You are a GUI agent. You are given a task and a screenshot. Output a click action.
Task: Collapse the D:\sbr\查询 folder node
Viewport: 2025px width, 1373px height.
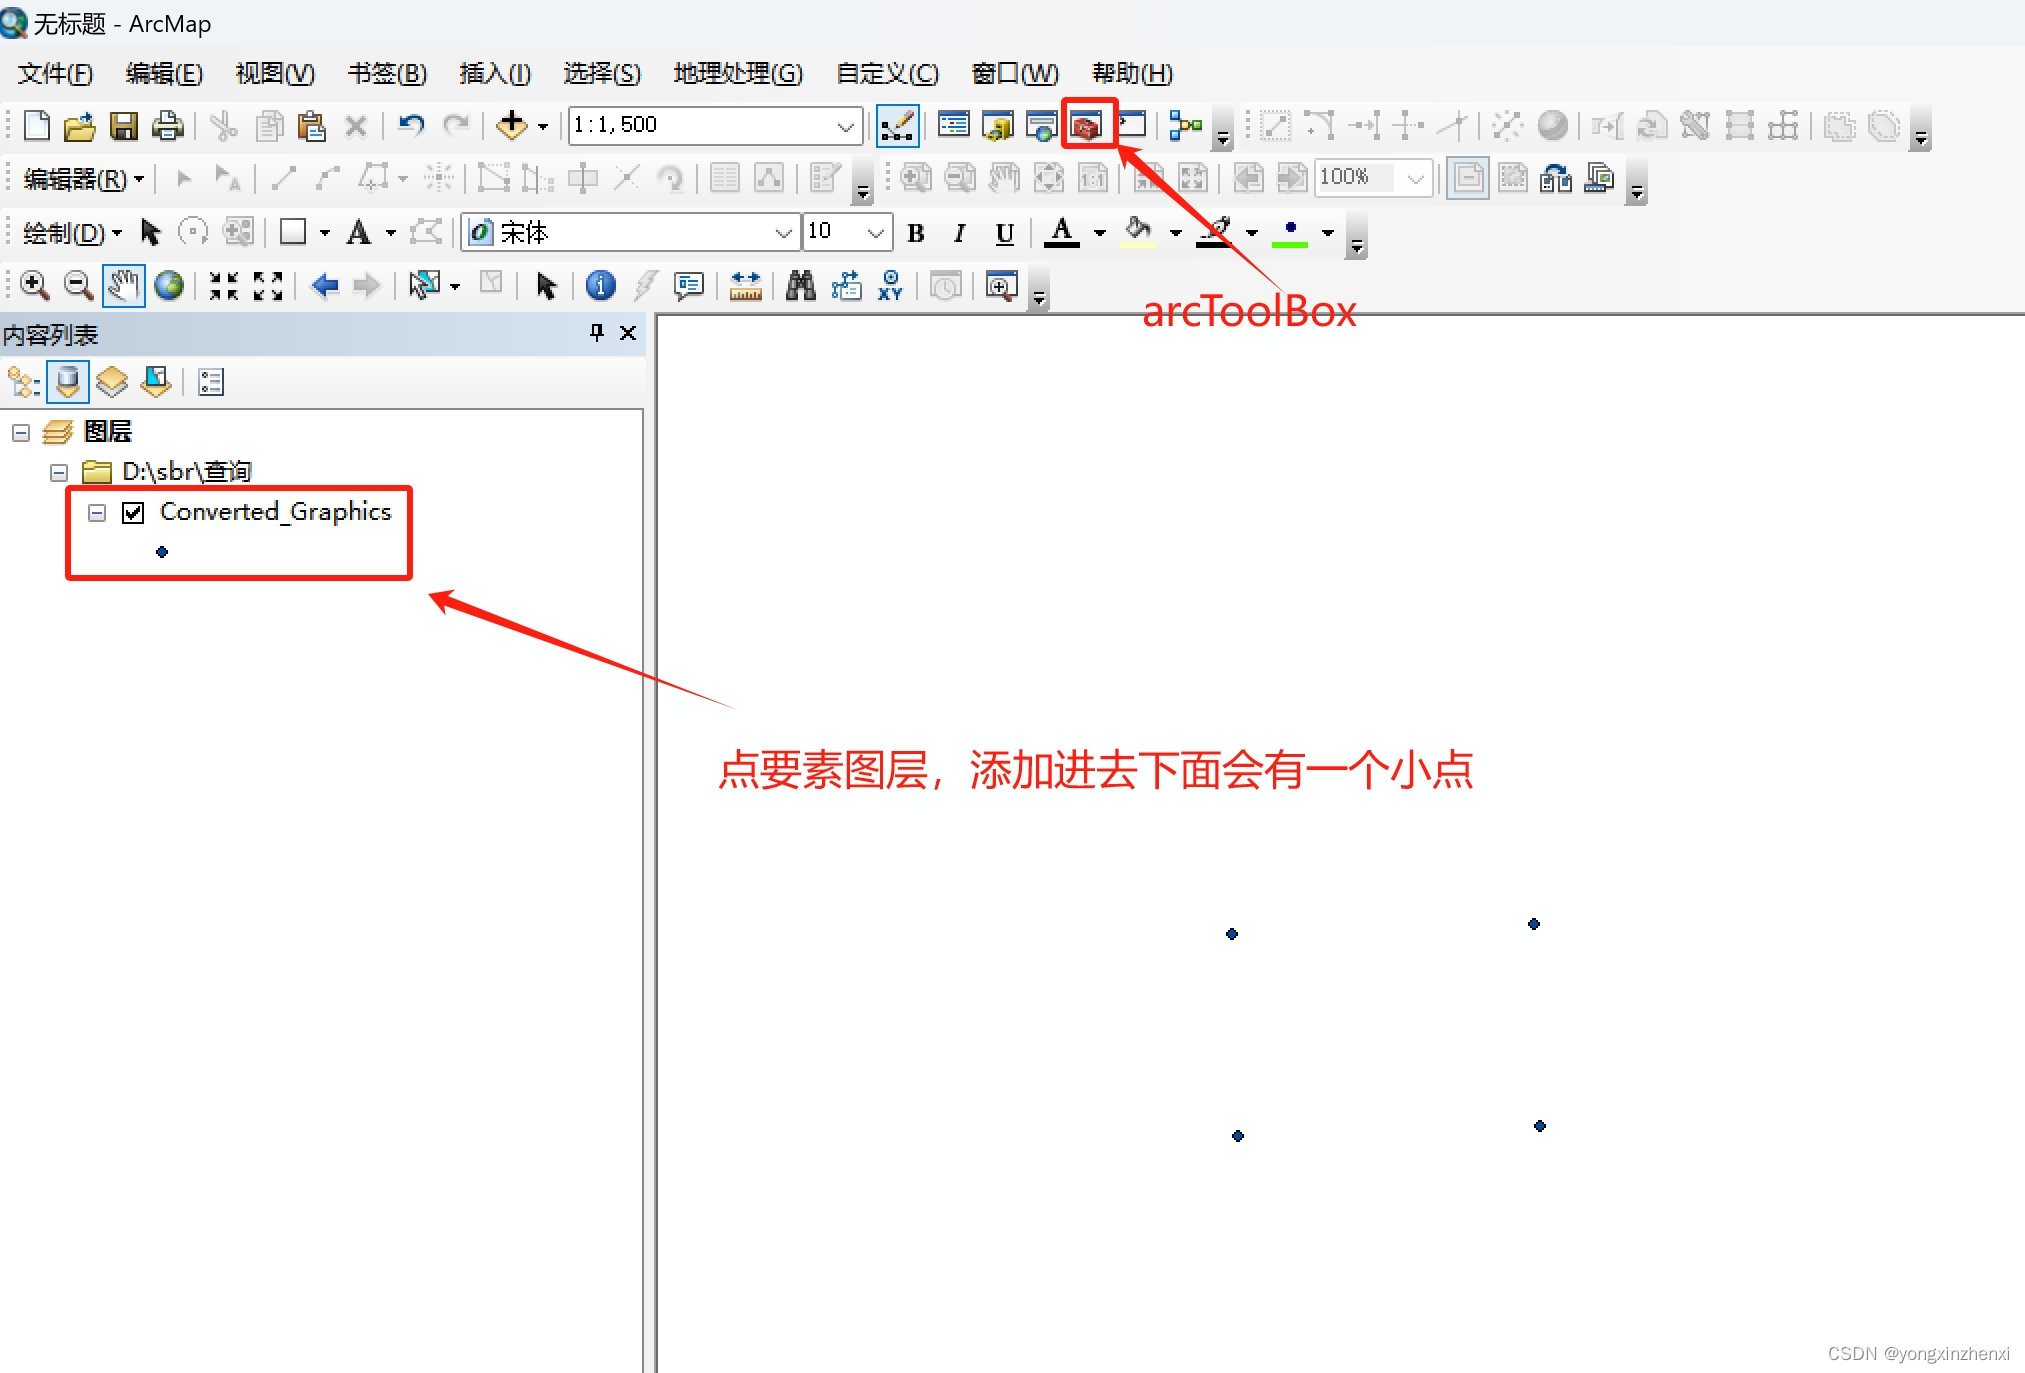click(59, 472)
